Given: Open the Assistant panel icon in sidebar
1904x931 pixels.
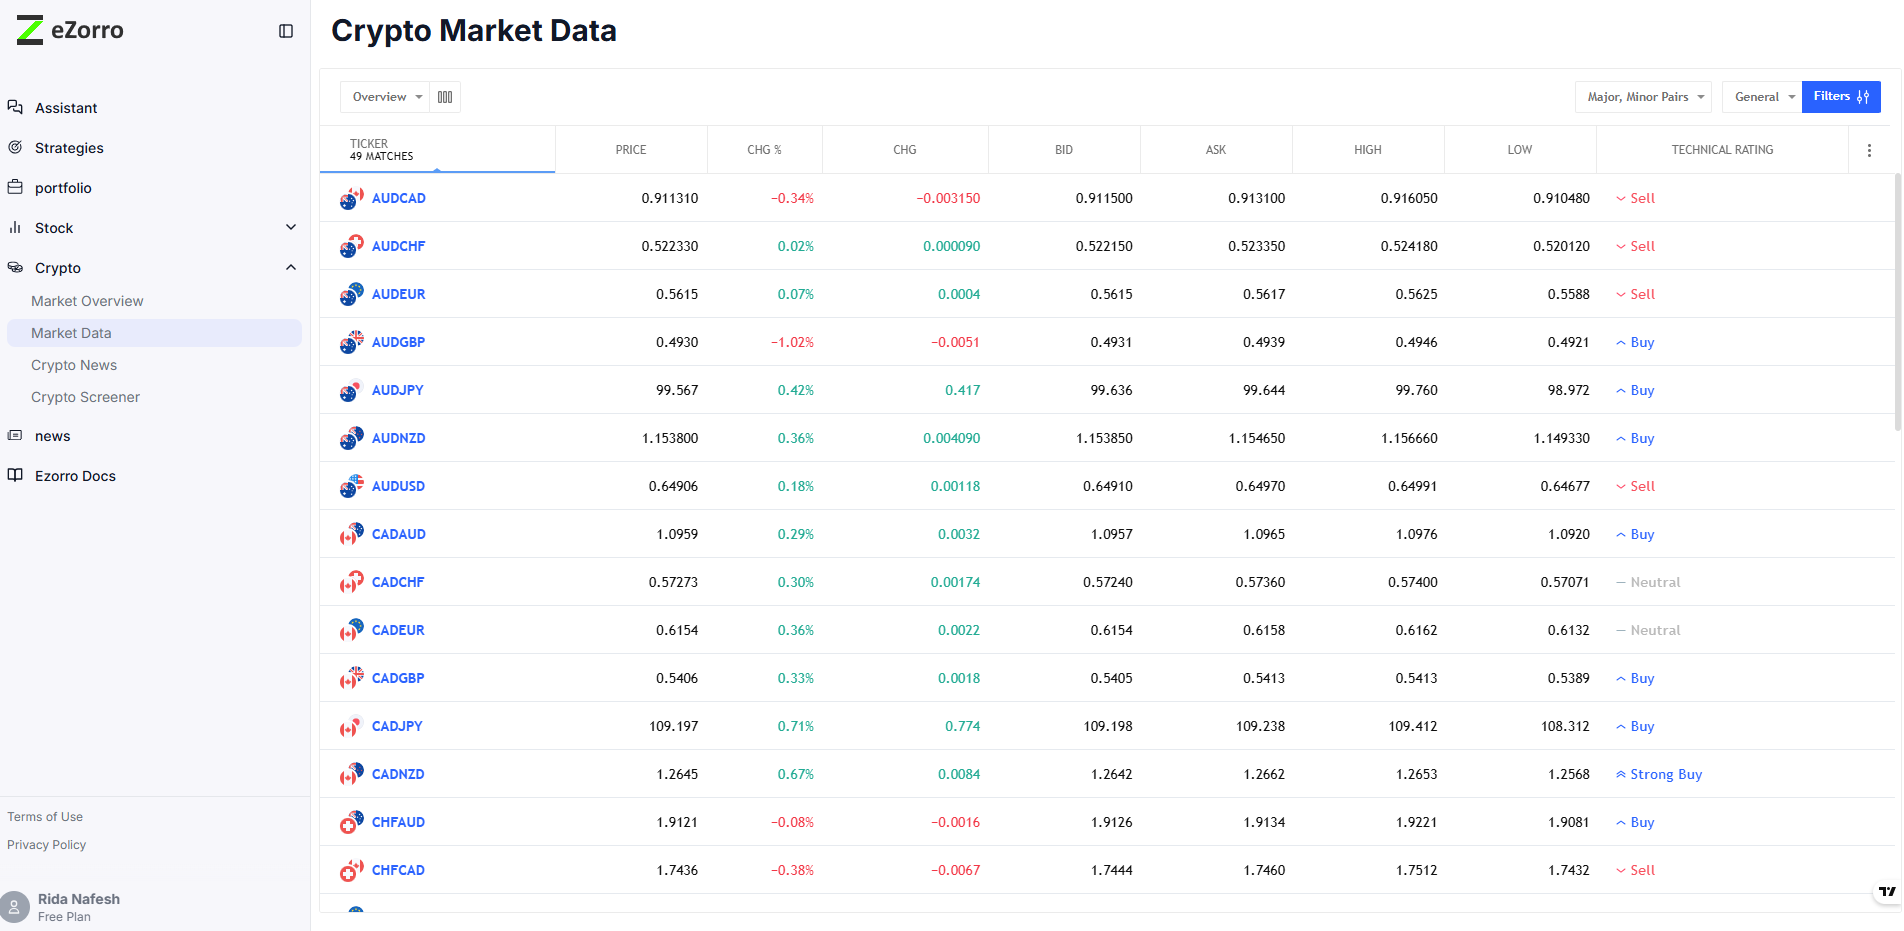Looking at the screenshot, I should (x=15, y=107).
